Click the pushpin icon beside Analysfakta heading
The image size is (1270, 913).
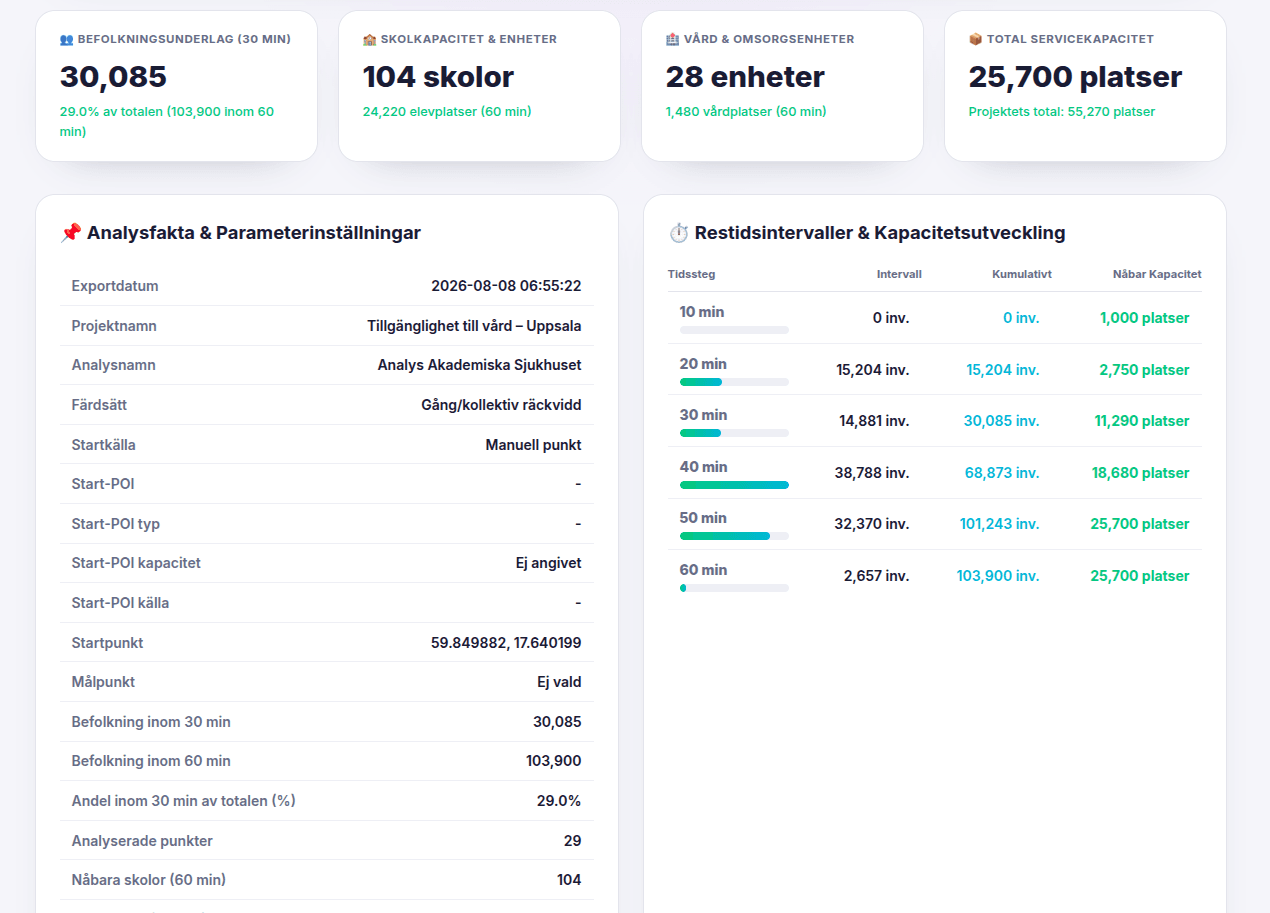pos(71,233)
